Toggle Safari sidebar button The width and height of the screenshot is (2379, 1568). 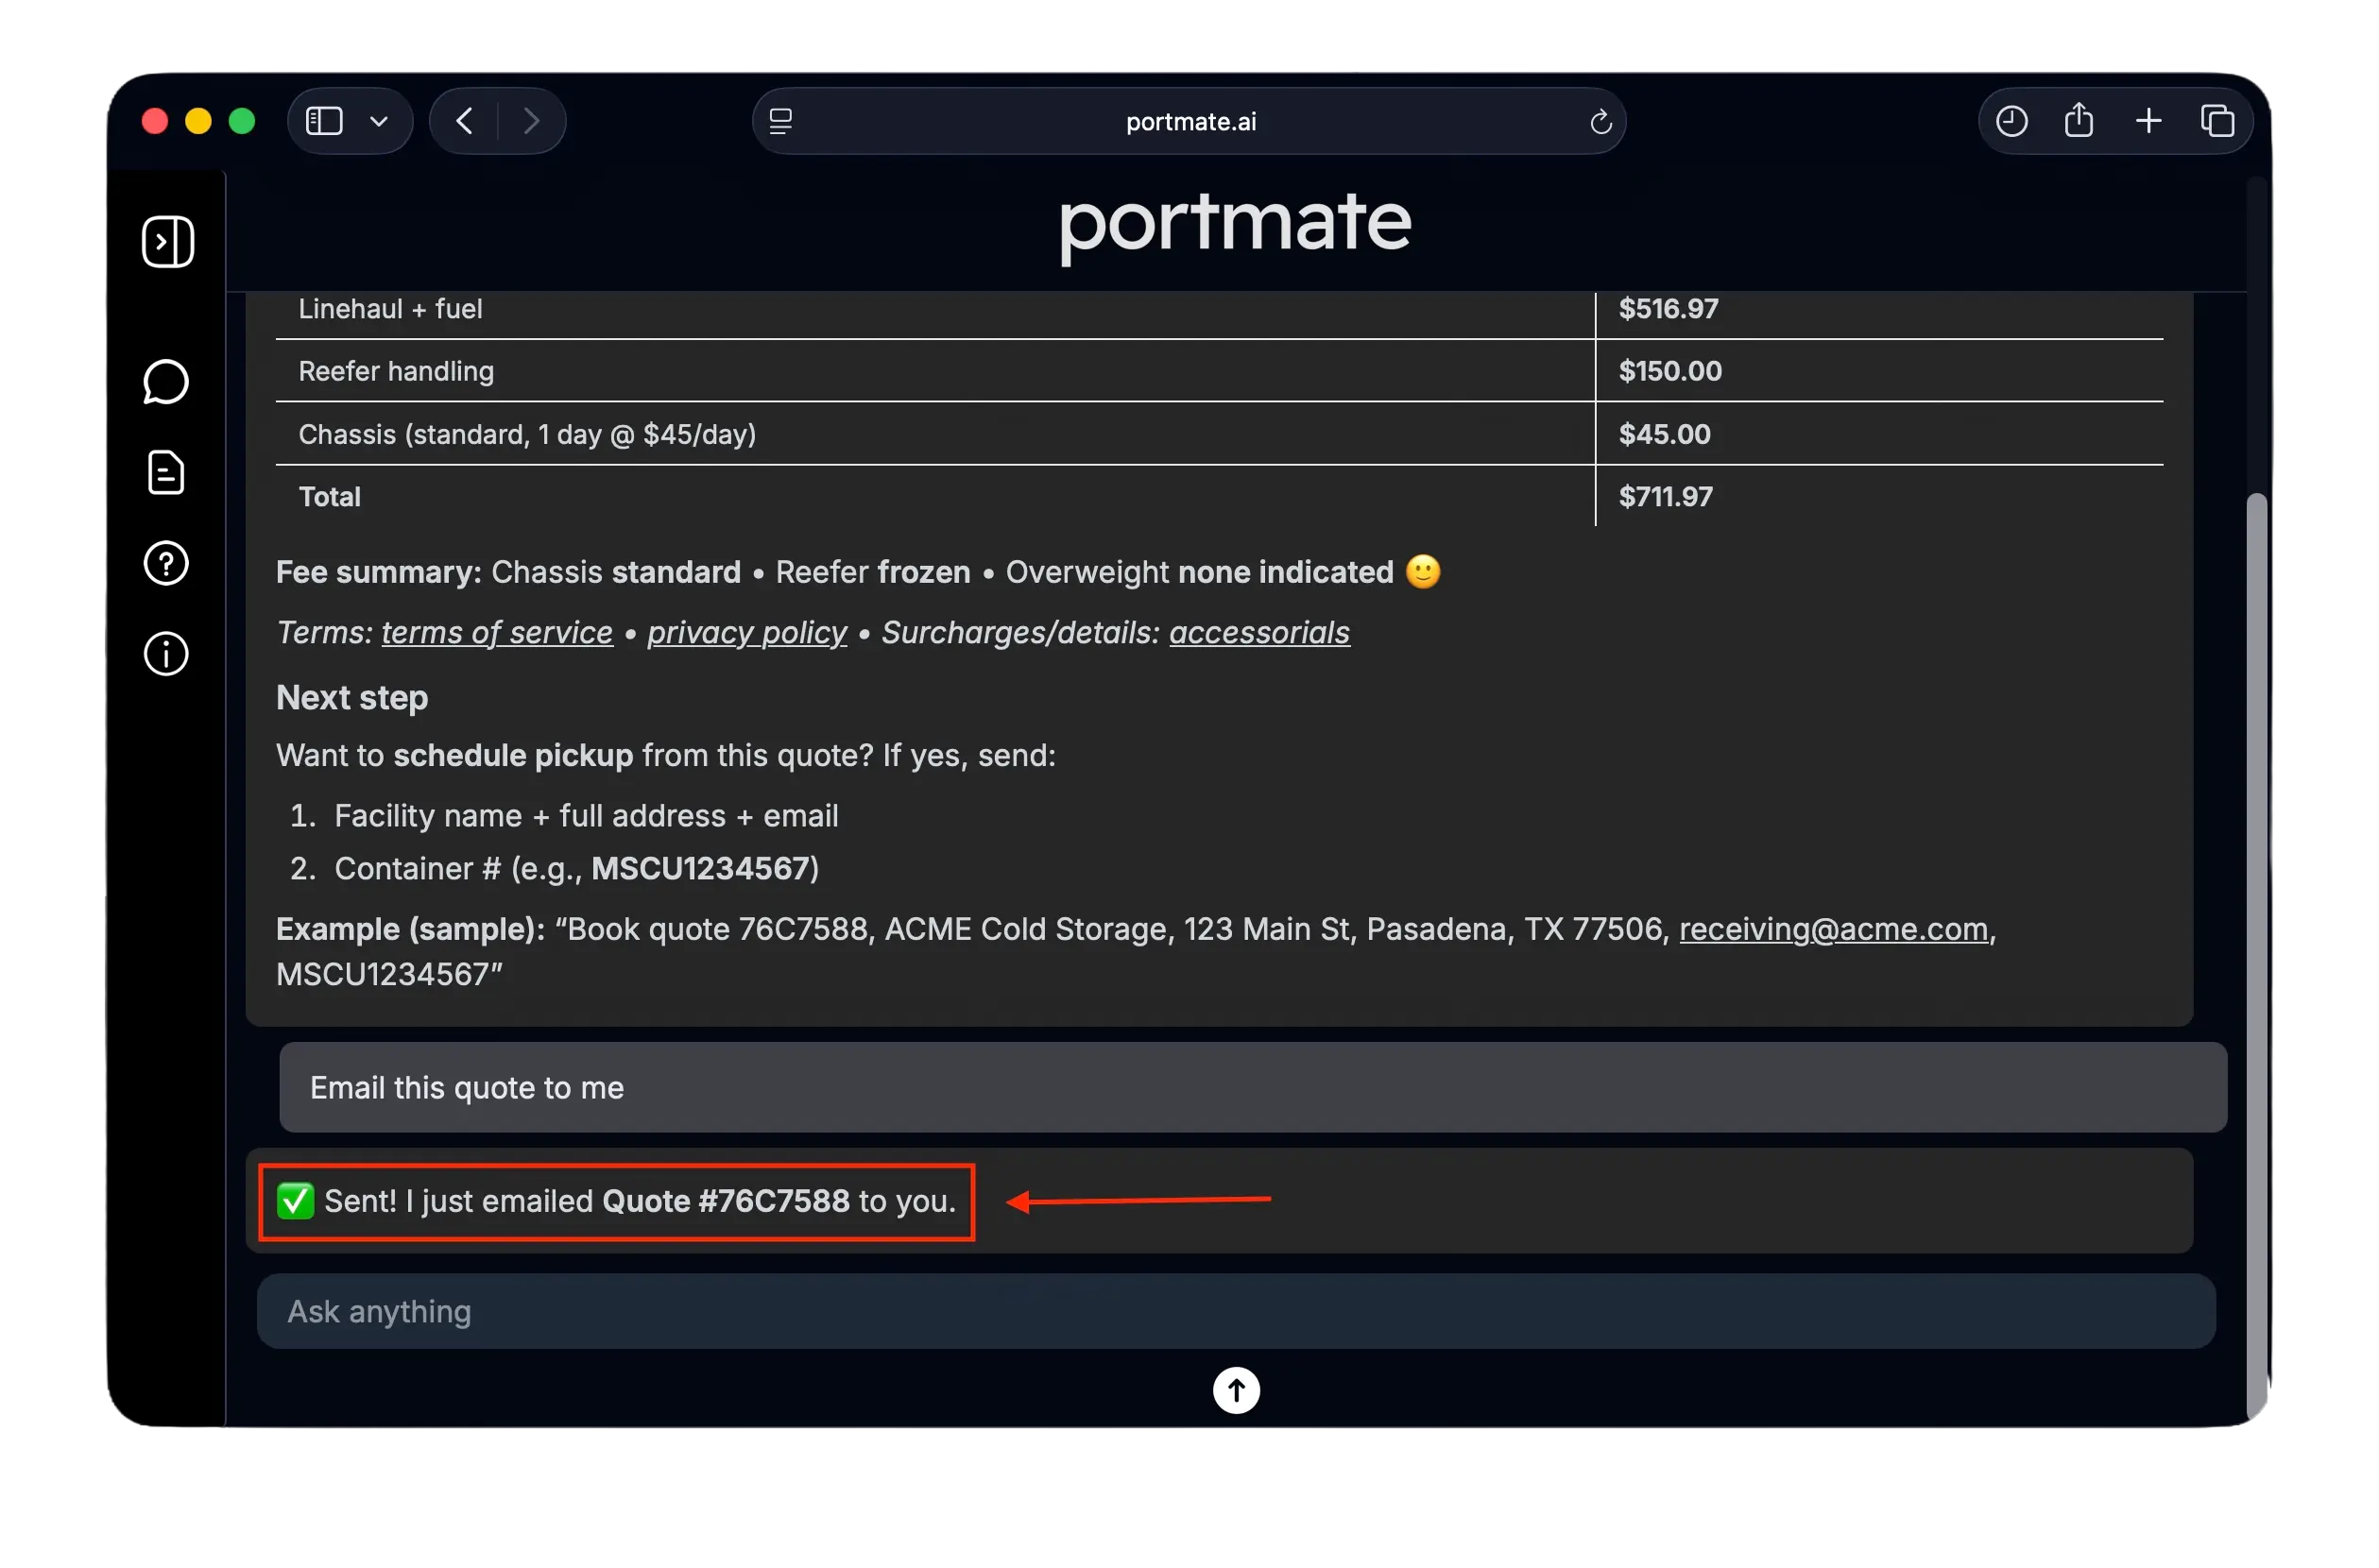coord(324,121)
